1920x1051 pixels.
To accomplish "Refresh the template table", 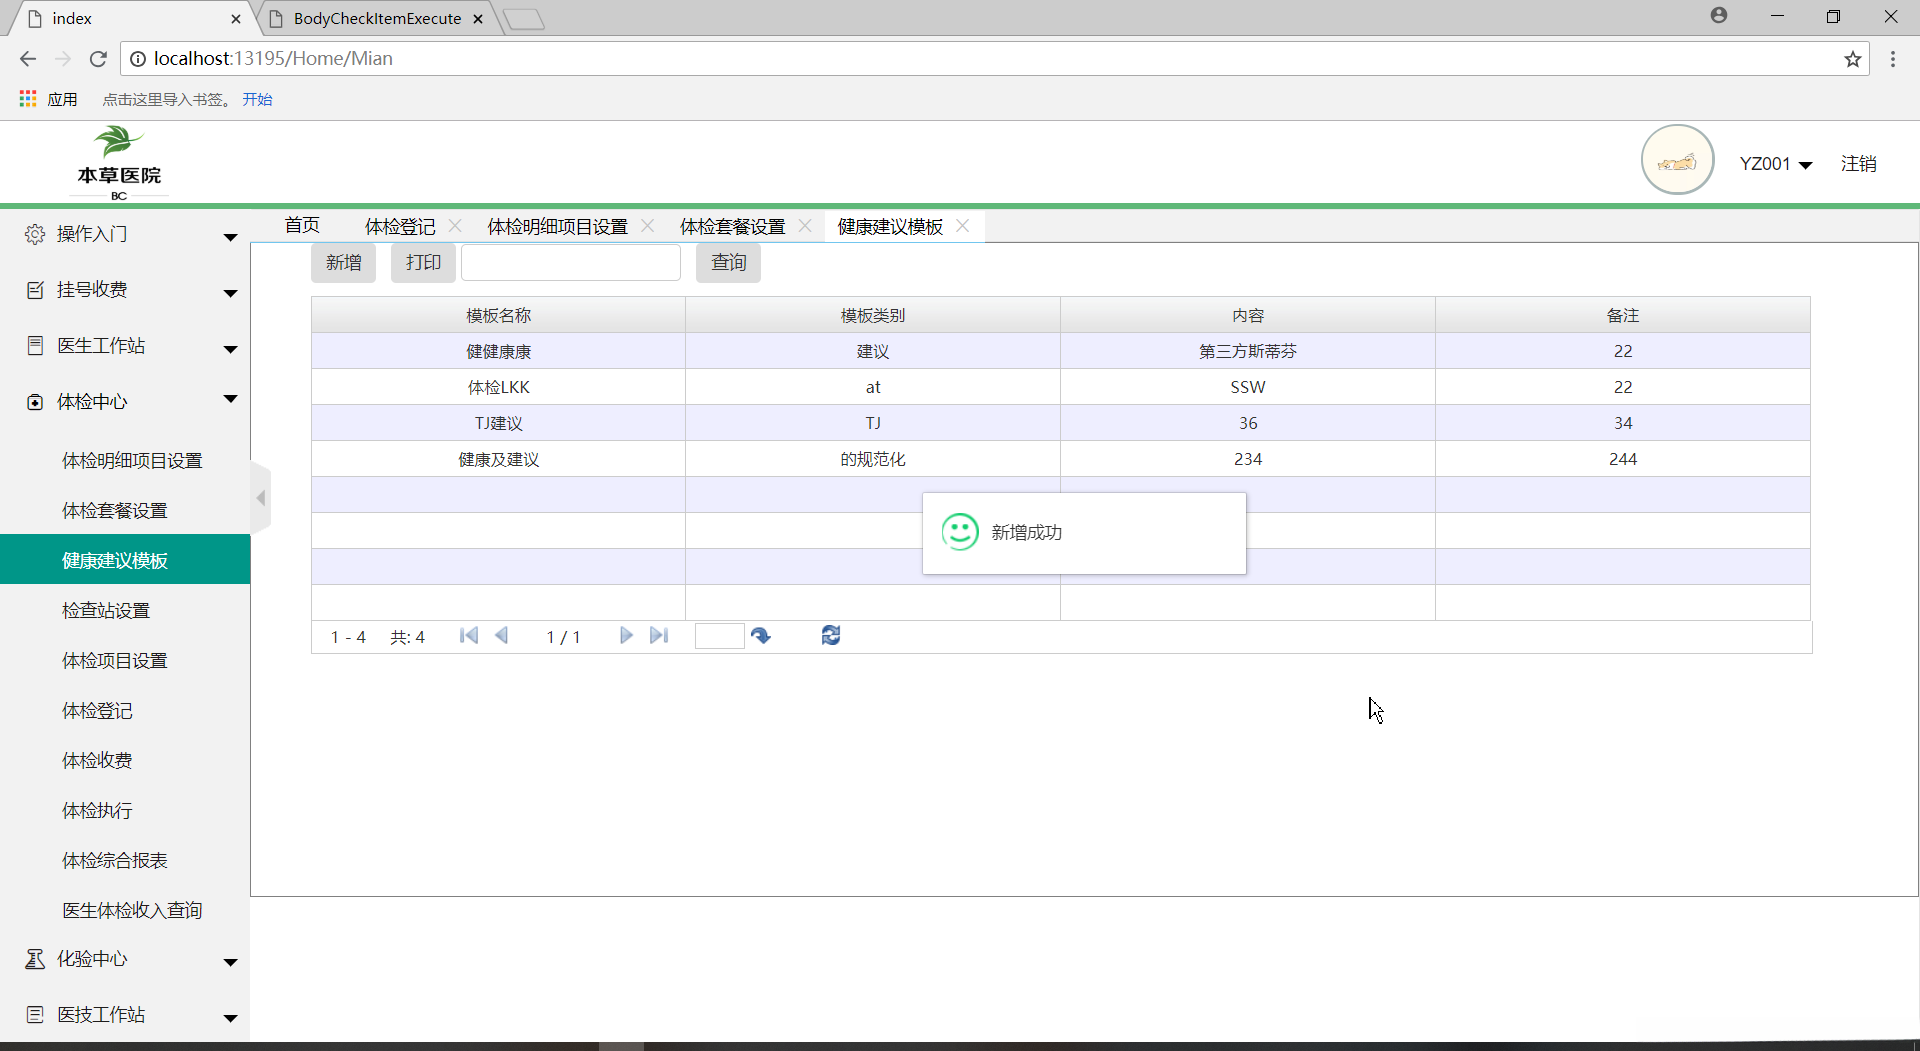I will [831, 636].
